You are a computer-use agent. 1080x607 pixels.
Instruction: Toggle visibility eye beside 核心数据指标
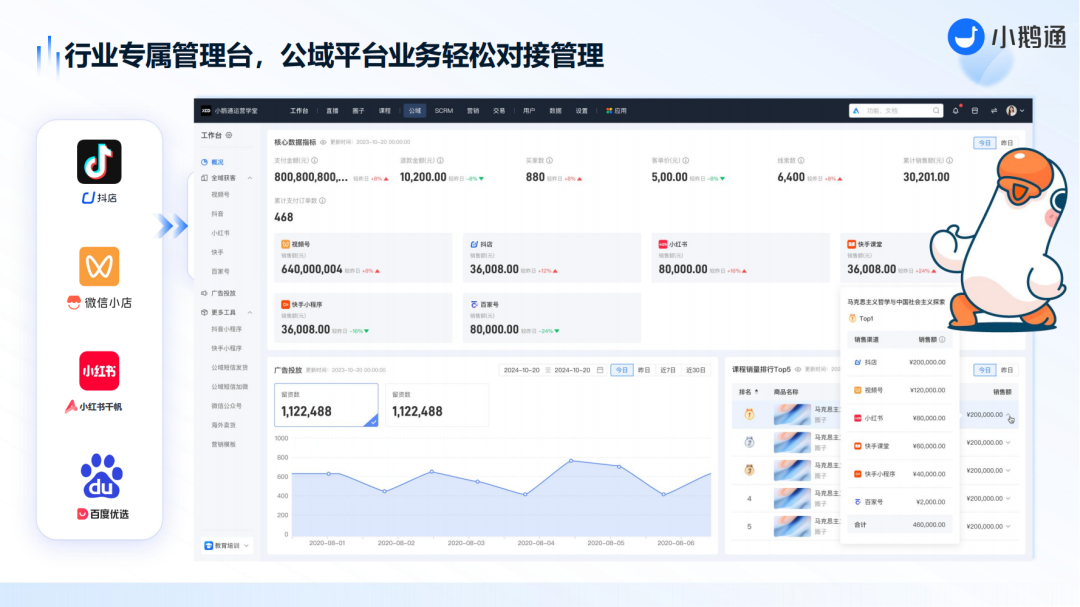coord(323,143)
